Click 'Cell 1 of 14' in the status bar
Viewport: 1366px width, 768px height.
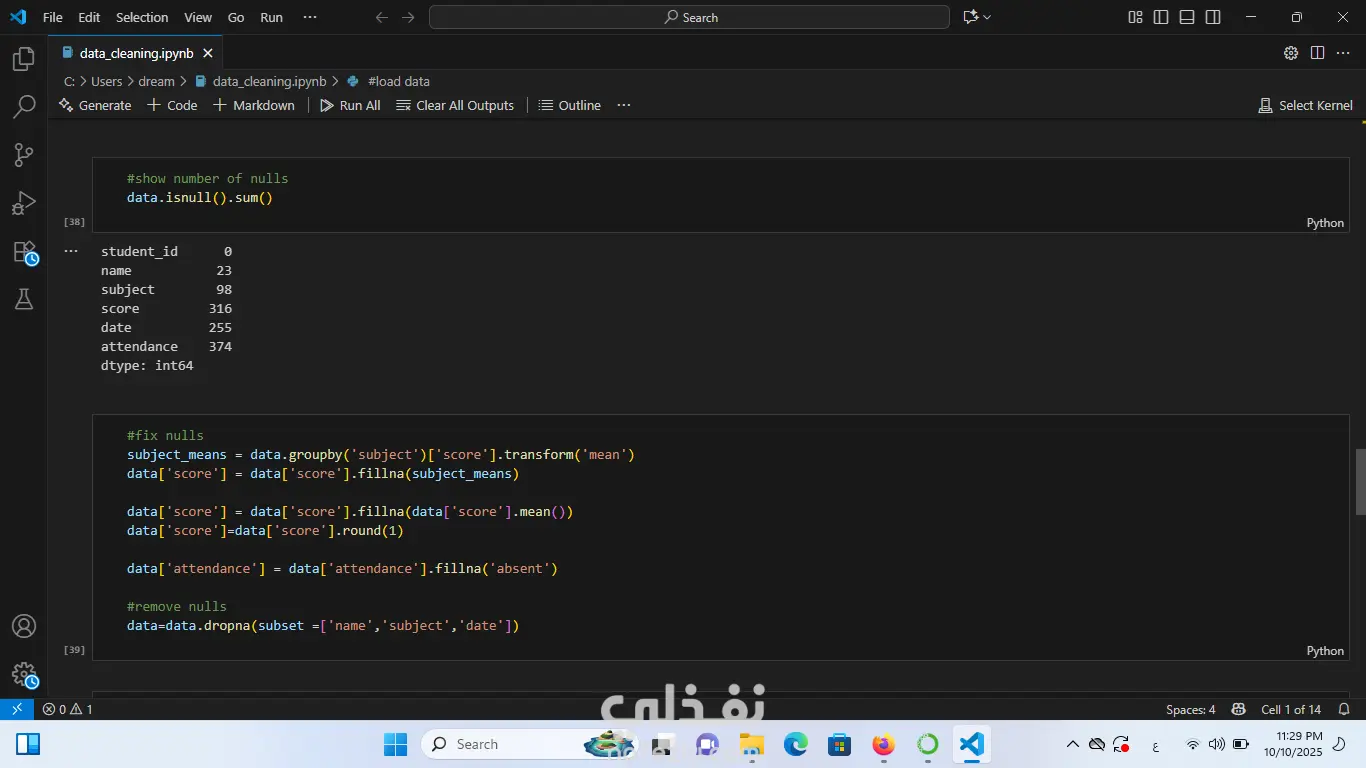click(x=1291, y=709)
